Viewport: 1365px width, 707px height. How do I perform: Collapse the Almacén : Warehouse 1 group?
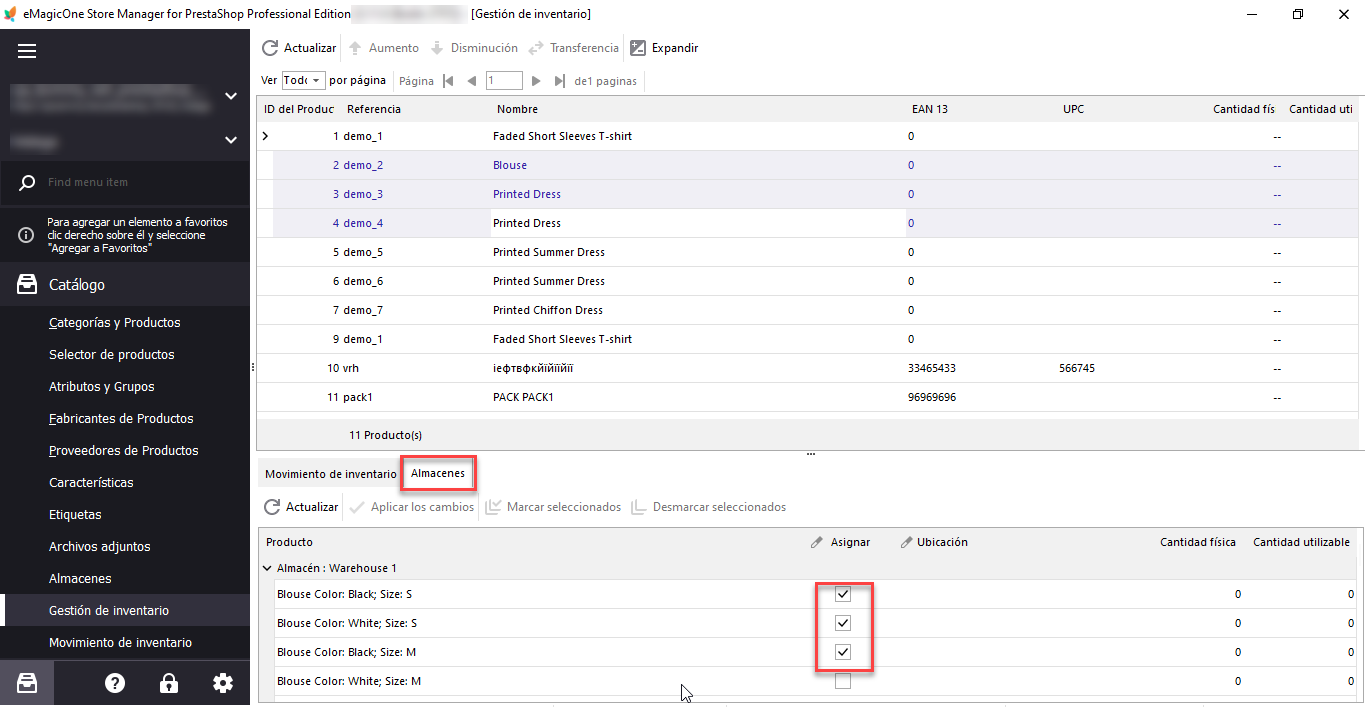(267, 568)
